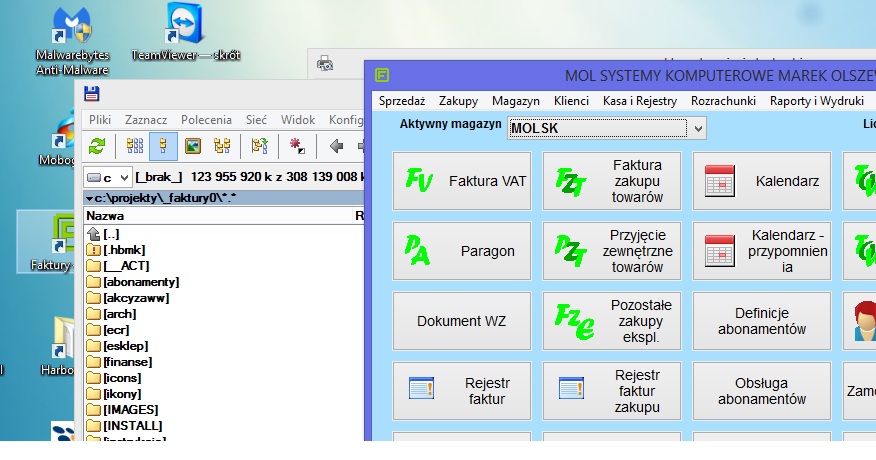Create a Paragon document
This screenshot has height=460, width=876.
pyautogui.click(x=462, y=251)
